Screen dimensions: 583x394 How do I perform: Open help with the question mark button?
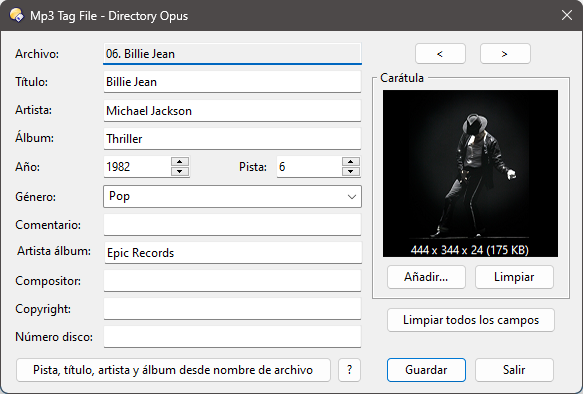[x=349, y=370]
